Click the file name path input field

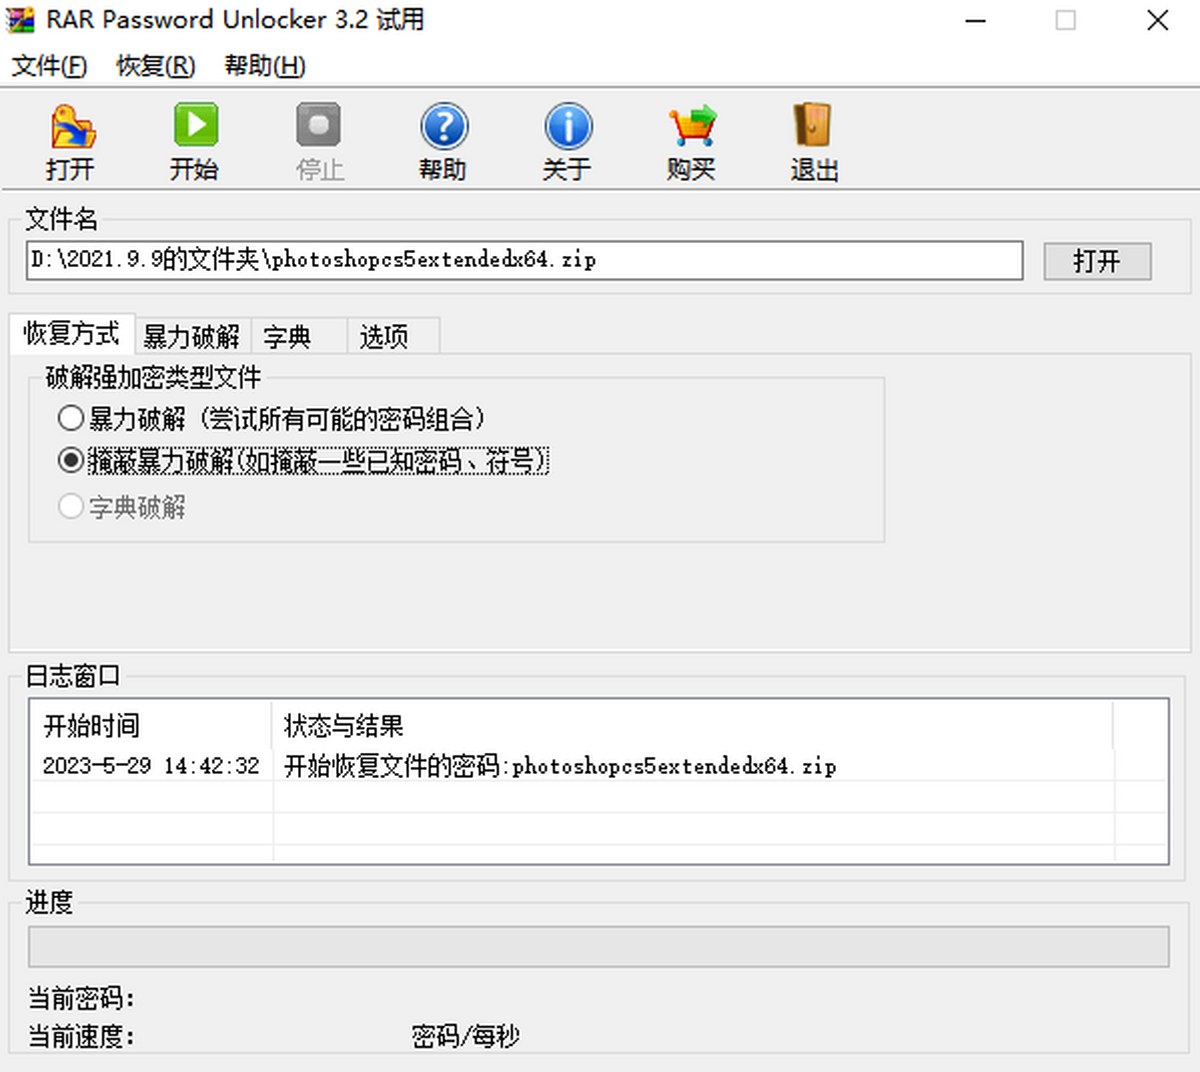(x=524, y=260)
